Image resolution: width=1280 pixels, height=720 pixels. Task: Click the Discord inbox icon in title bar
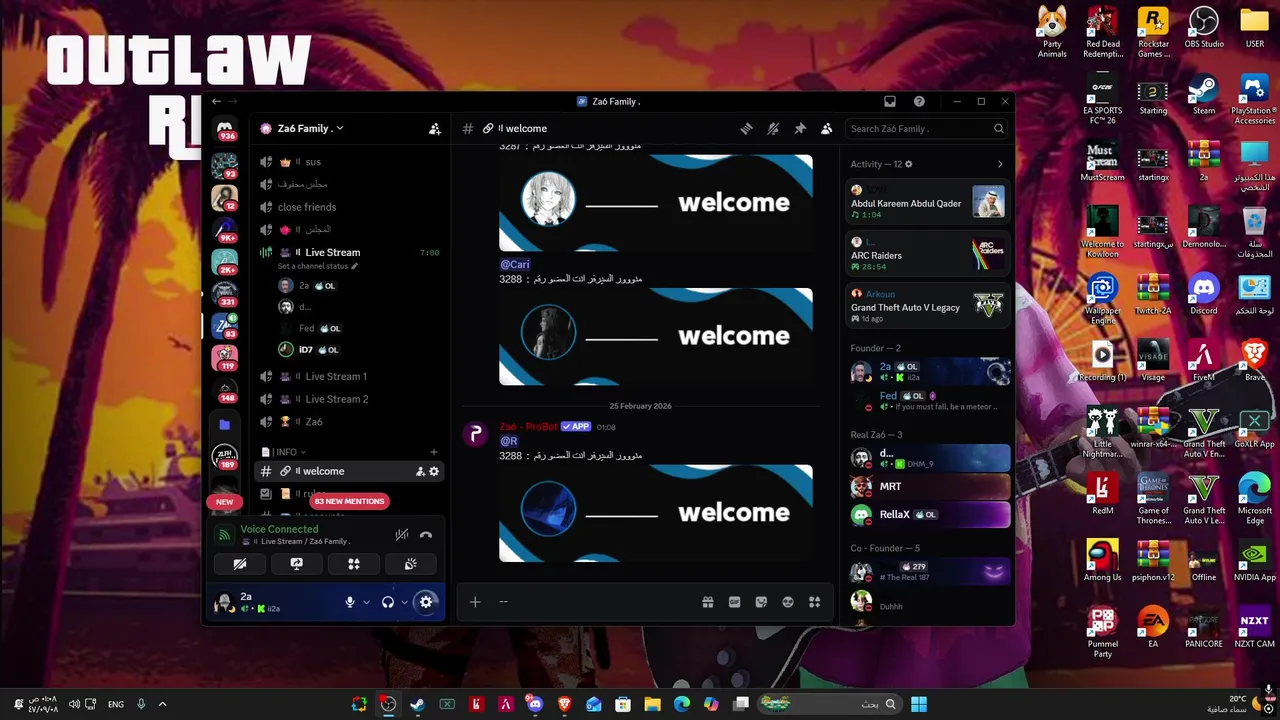tap(890, 101)
